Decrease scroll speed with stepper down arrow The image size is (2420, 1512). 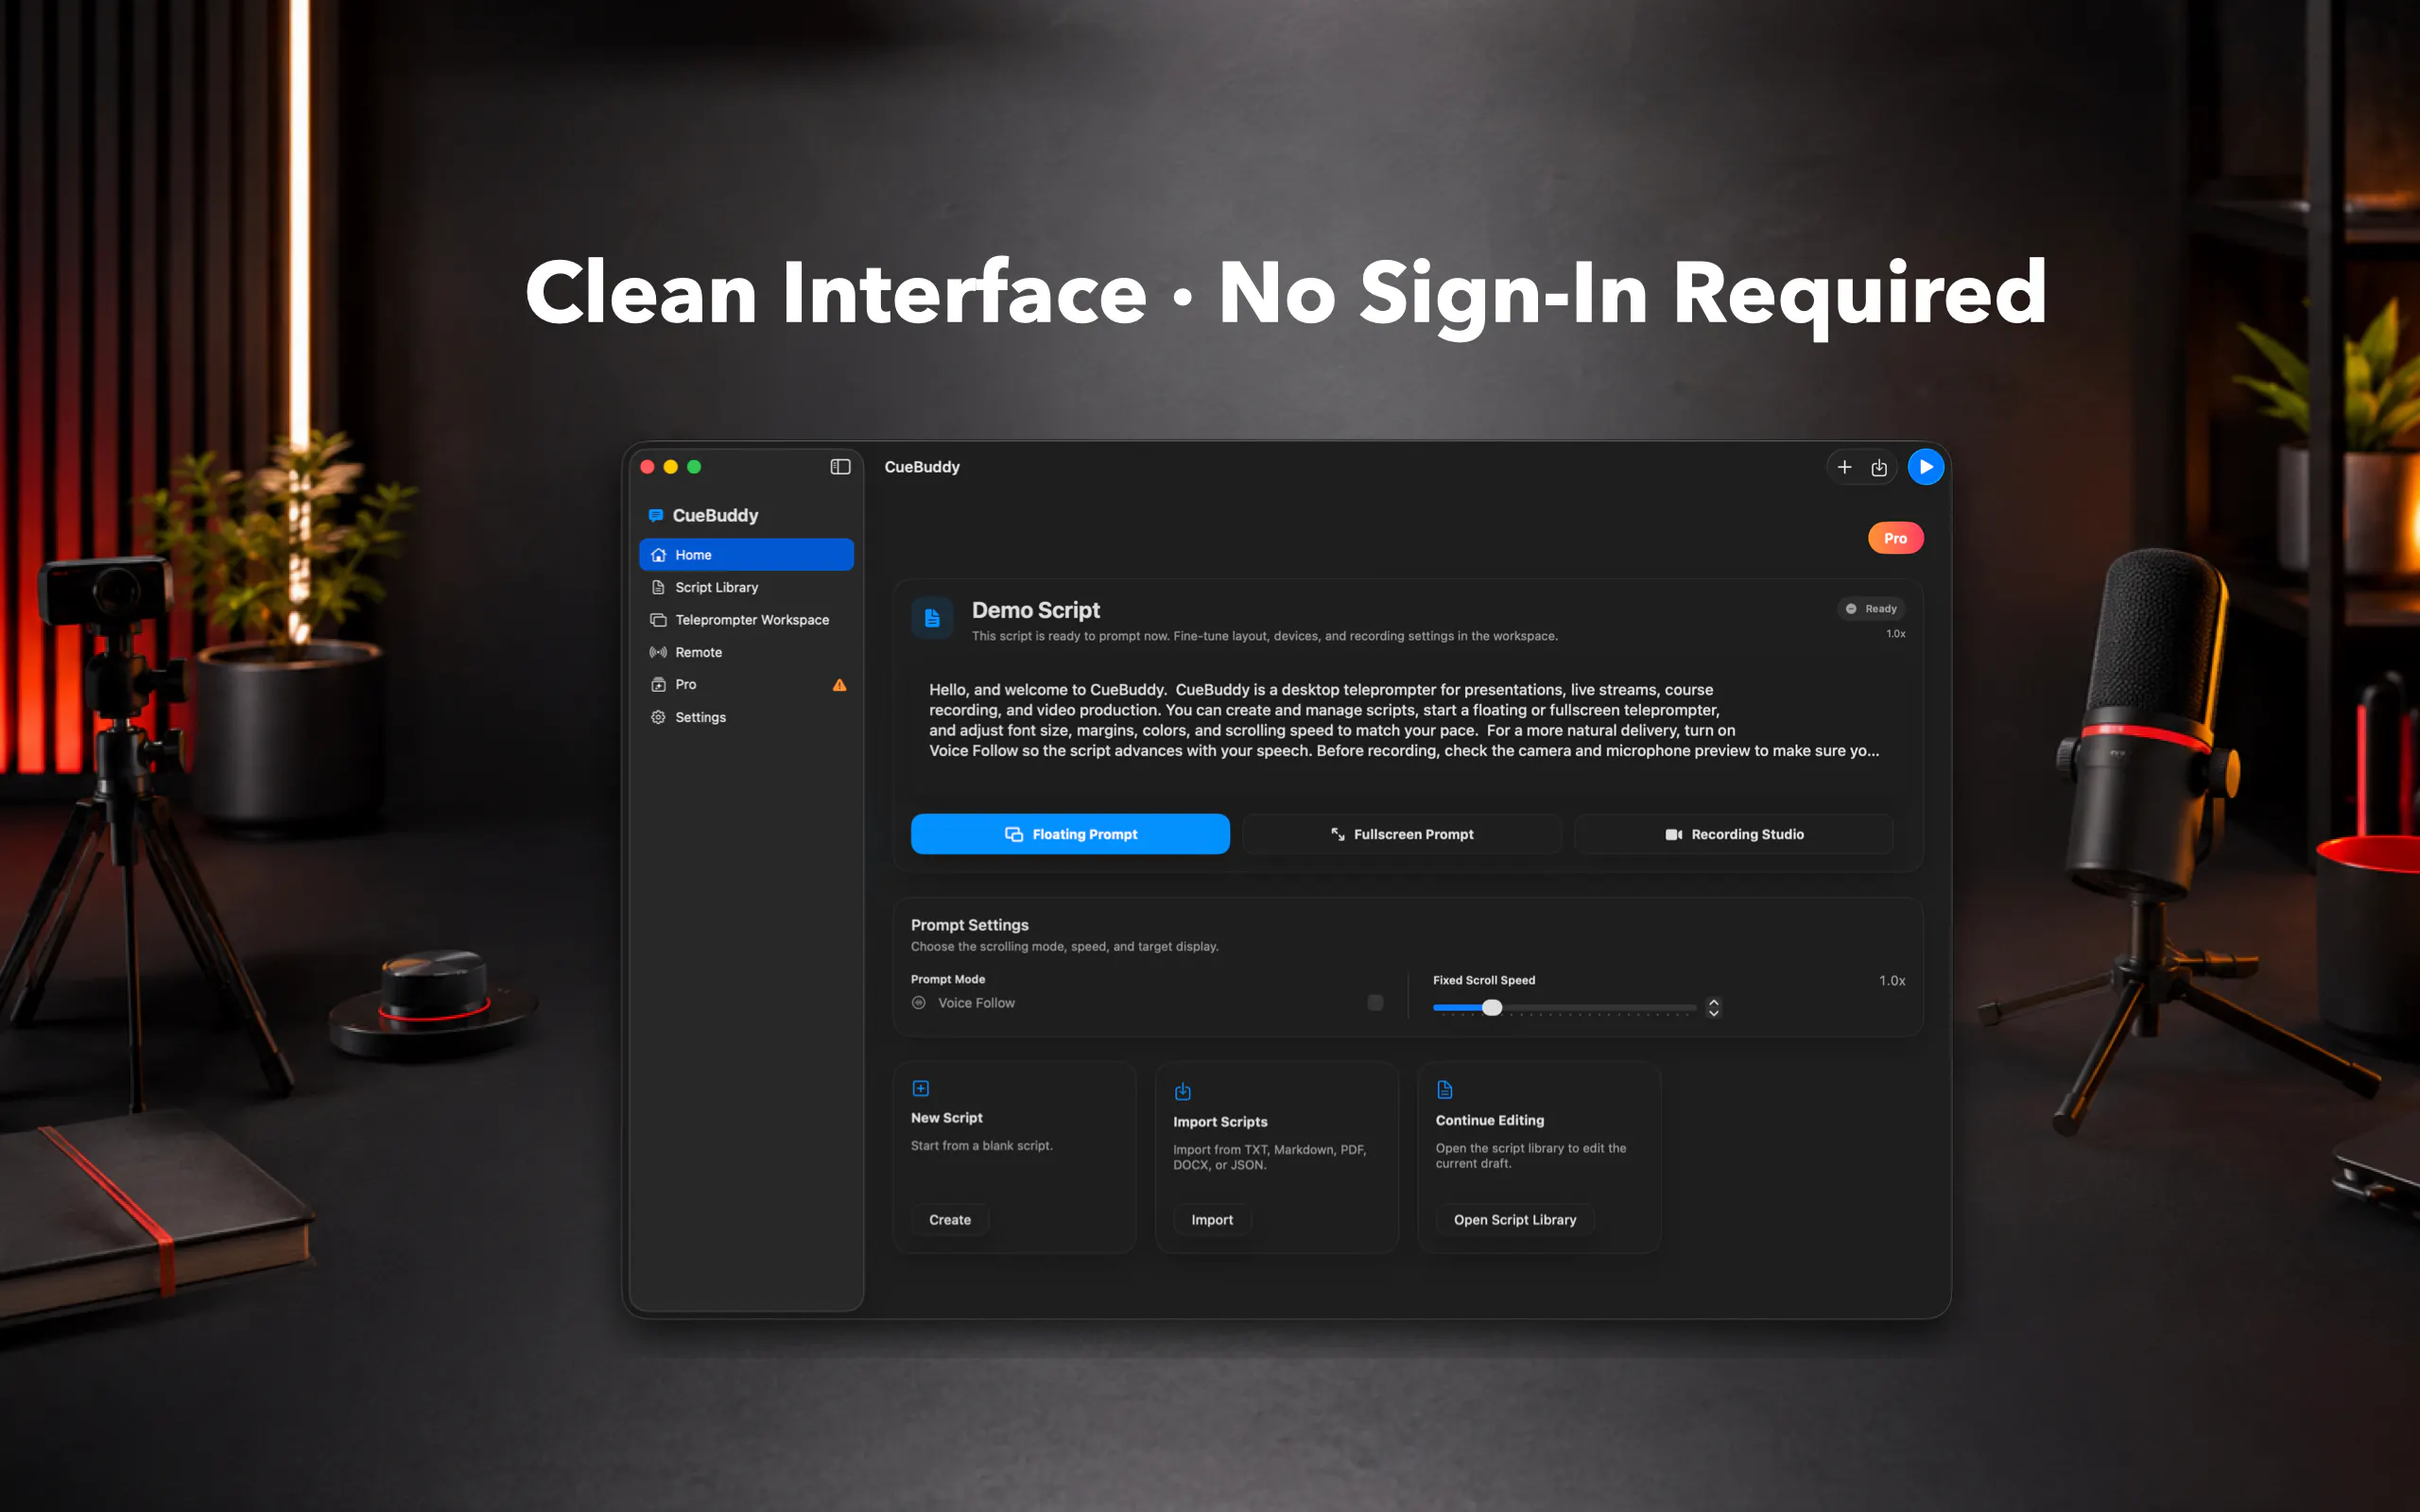(x=1714, y=1013)
